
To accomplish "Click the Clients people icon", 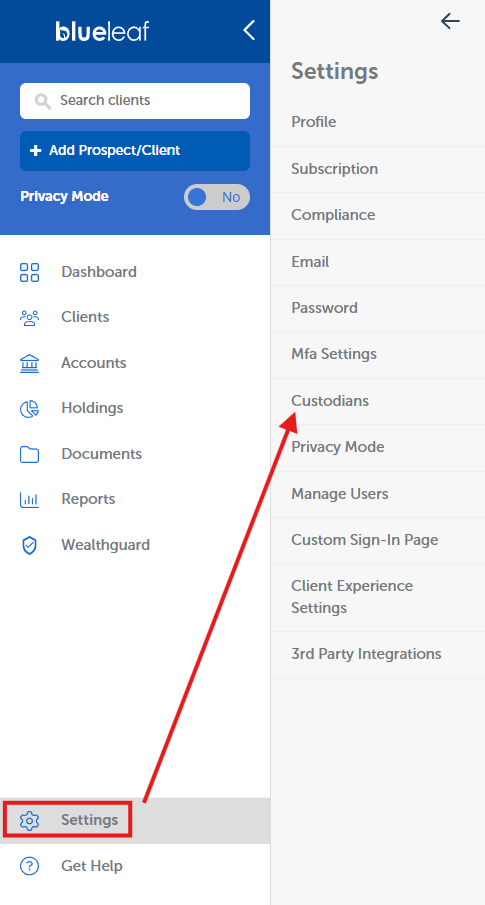I will coord(29,317).
